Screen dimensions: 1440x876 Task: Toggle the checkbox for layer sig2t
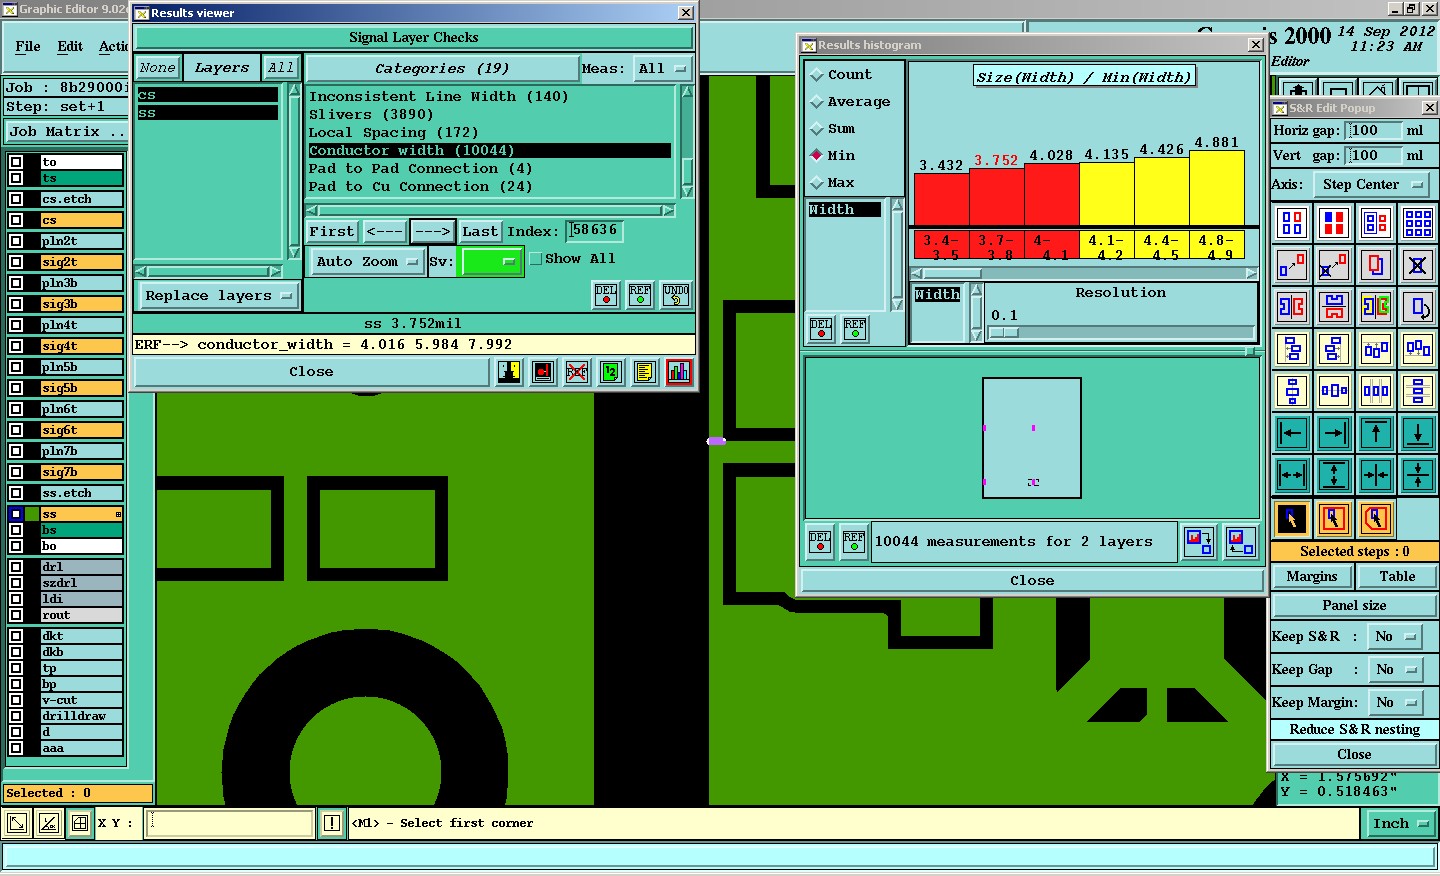click(16, 262)
